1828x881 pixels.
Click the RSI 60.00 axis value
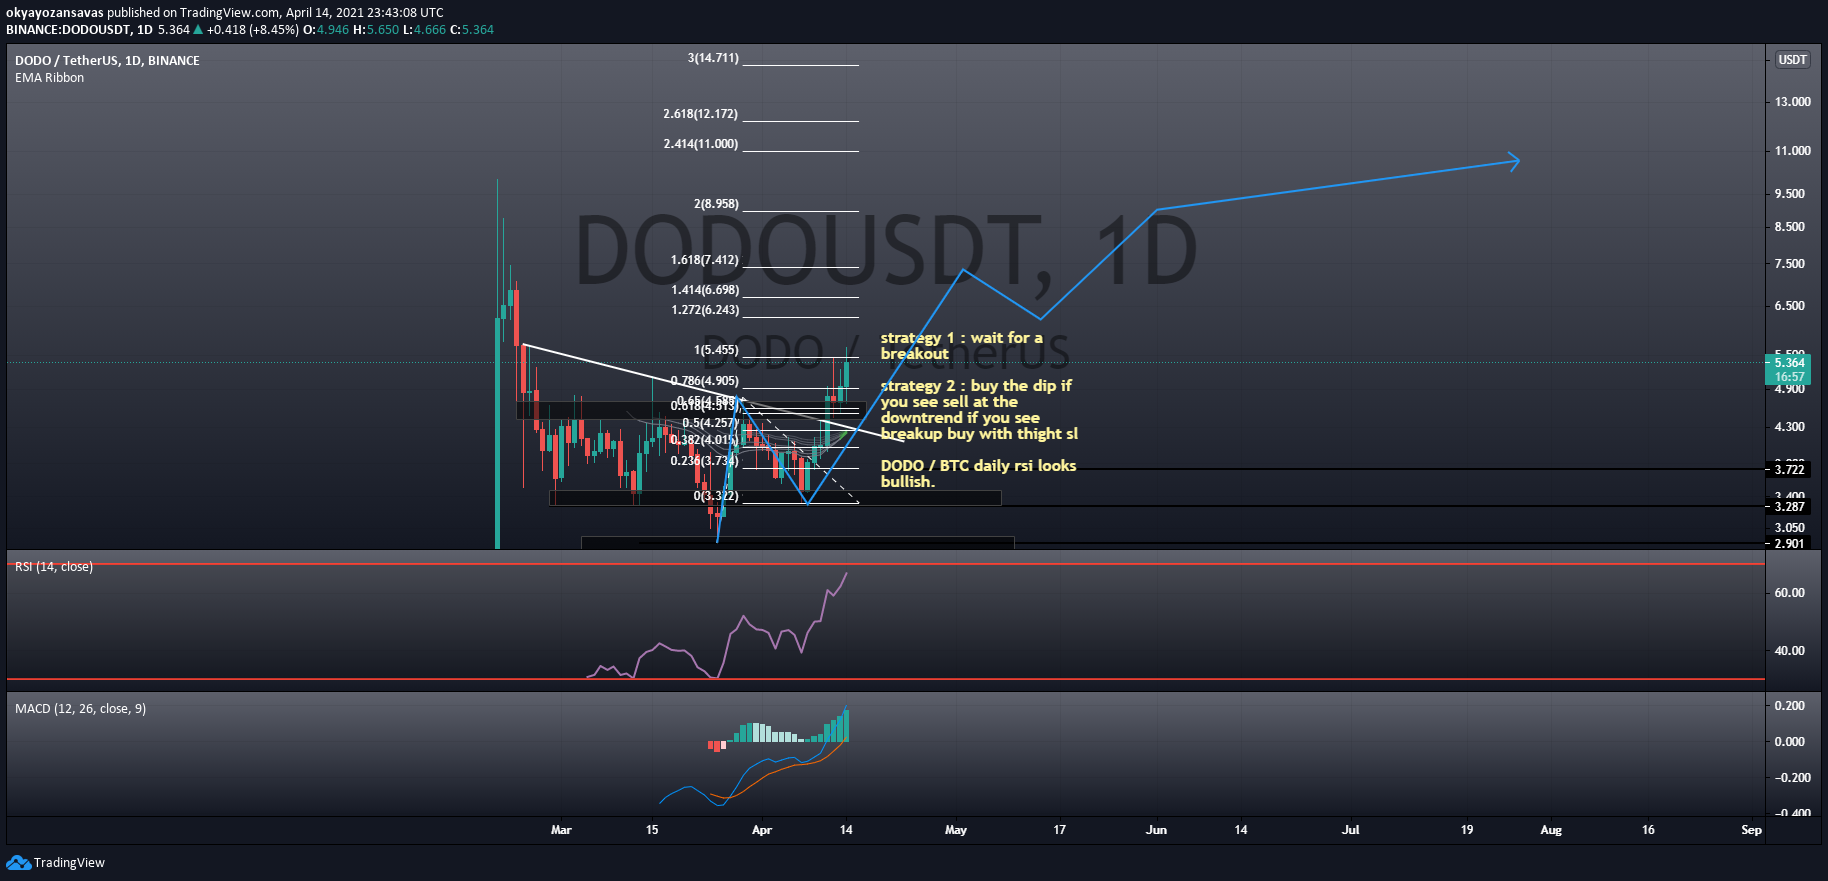1790,593
